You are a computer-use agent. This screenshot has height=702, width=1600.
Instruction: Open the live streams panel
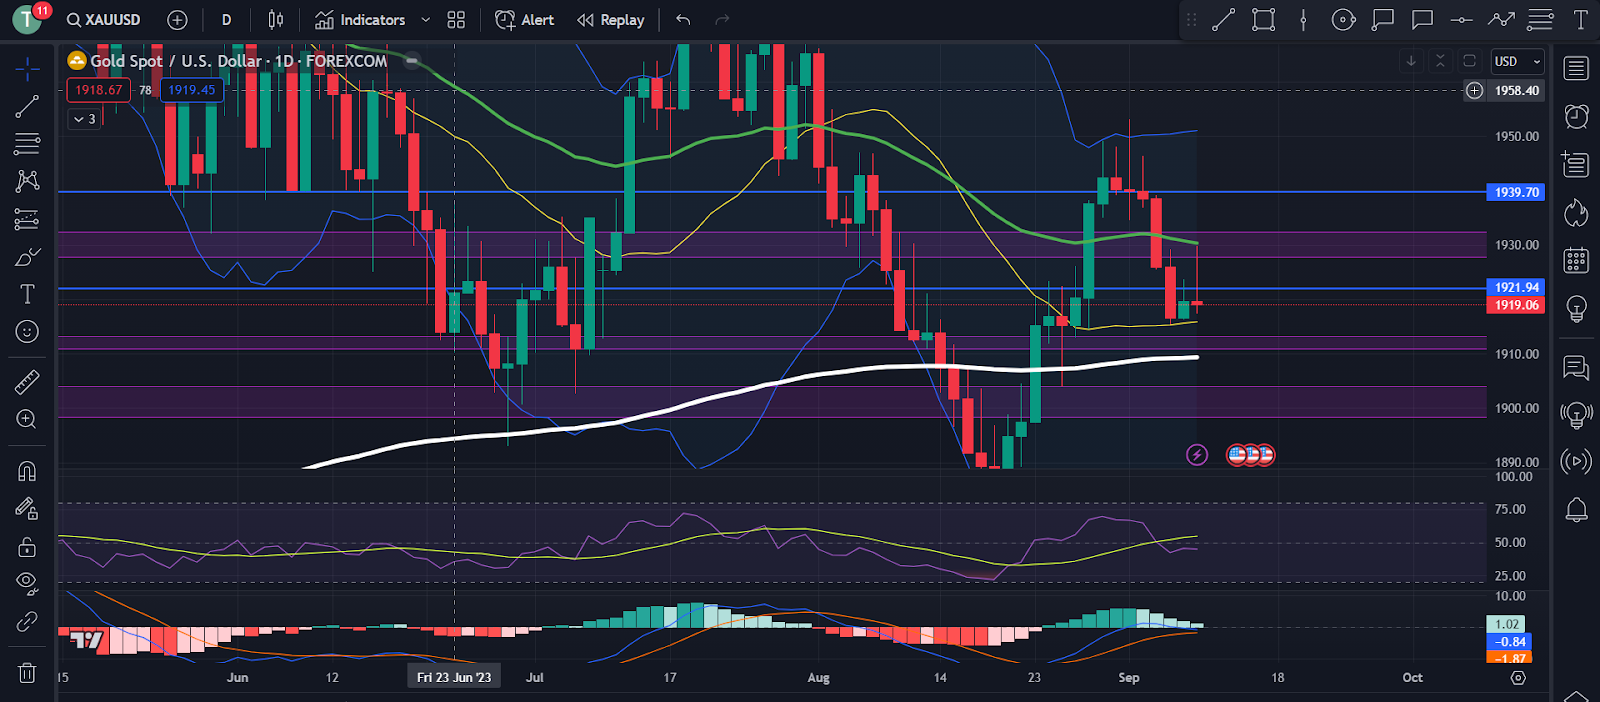click(x=1576, y=461)
